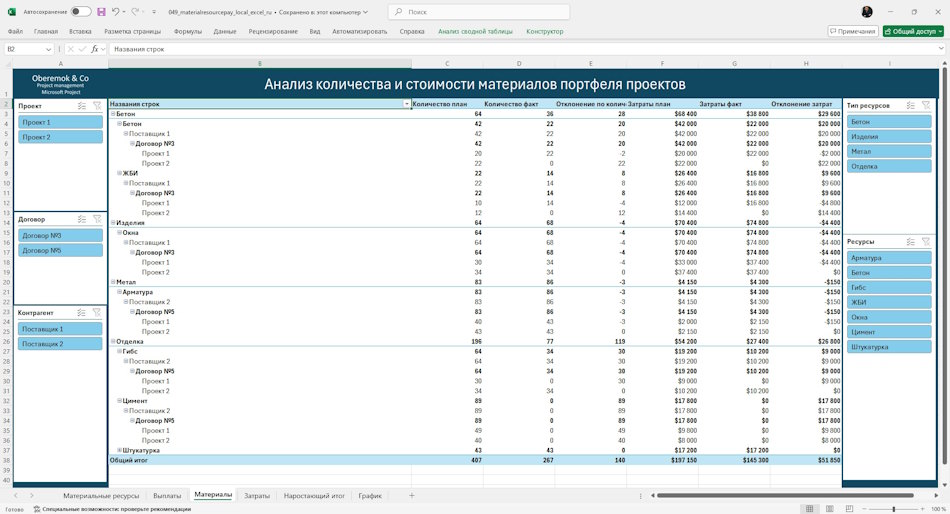Filter by Поставщик 2 in slicer
This screenshot has width=950, height=514.
click(60, 344)
